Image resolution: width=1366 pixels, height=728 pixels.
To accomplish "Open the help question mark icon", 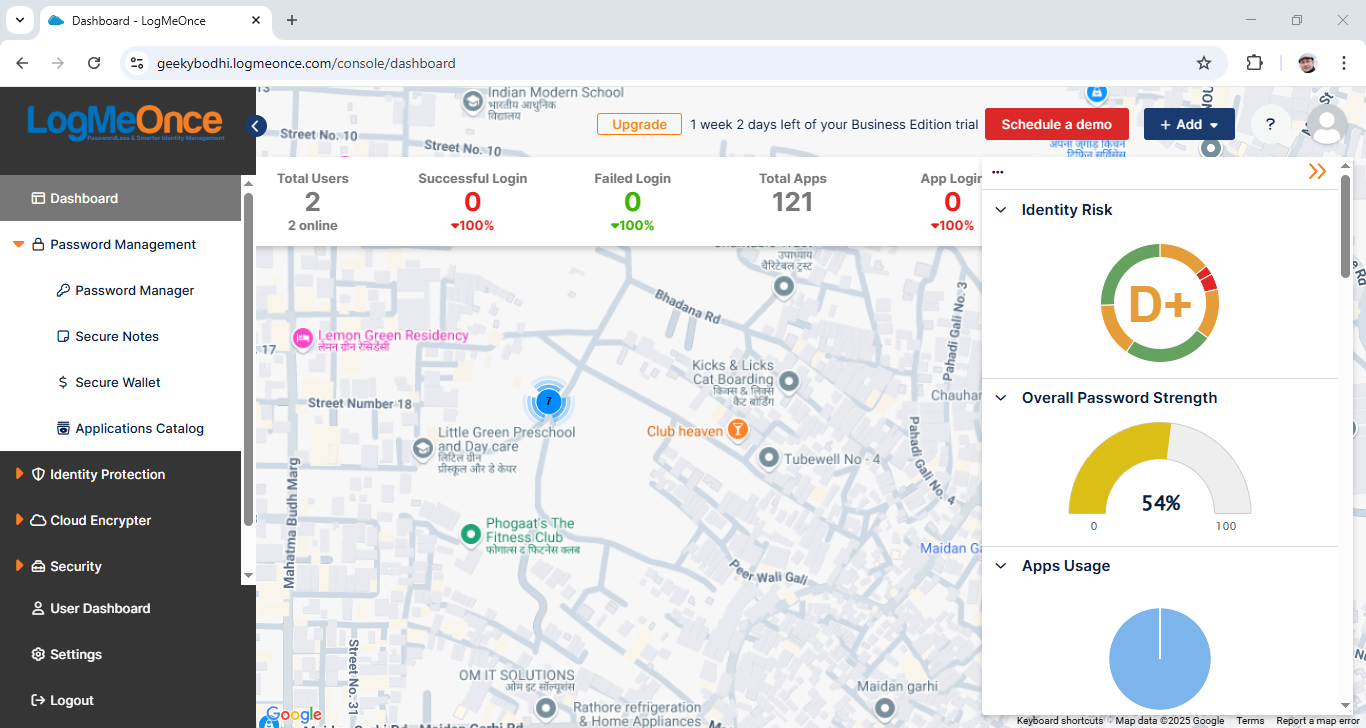I will click(x=1270, y=124).
